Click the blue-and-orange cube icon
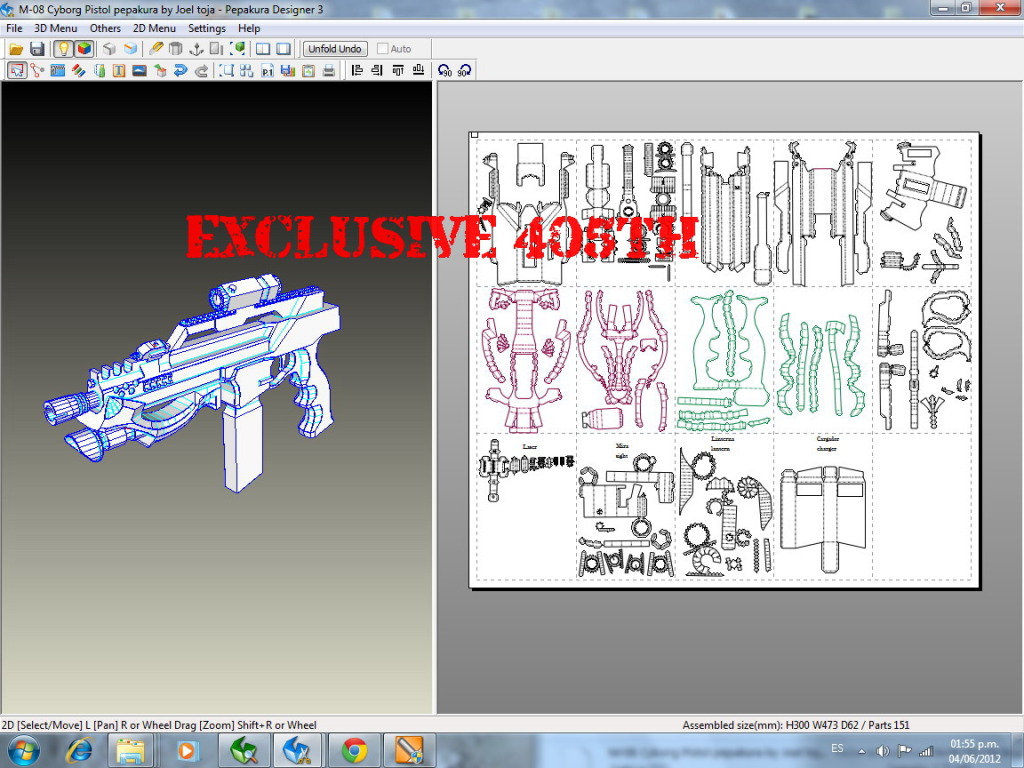 (131, 49)
